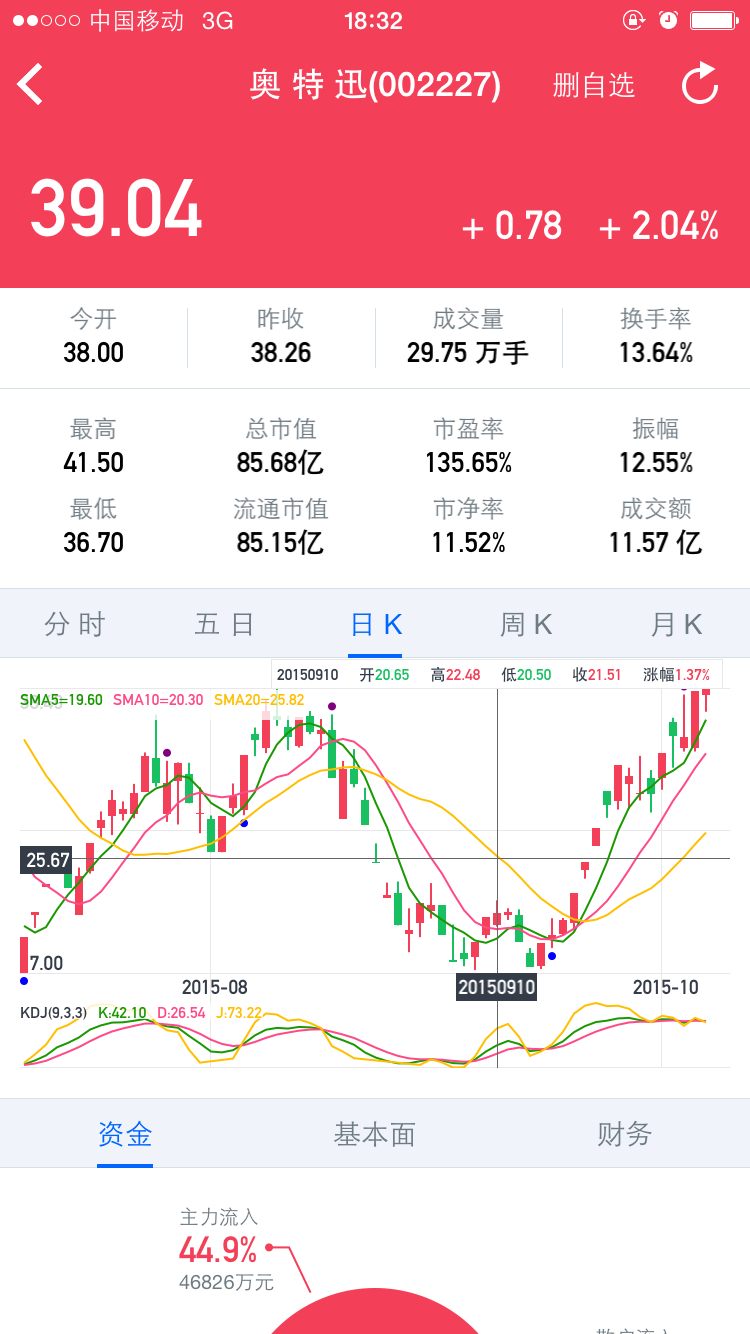Tap the 成交额 value 11.57 亿
Image resolution: width=750 pixels, height=1334 pixels.
click(656, 543)
